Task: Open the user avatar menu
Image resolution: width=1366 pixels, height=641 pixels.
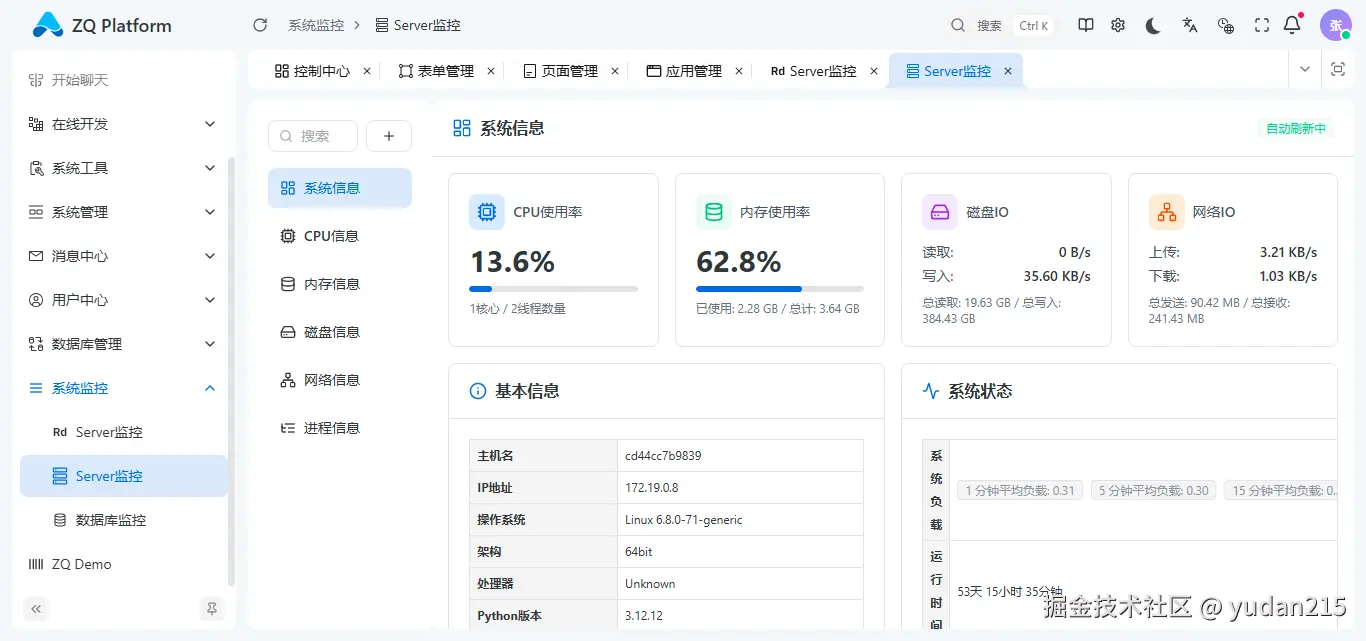Action: (x=1336, y=25)
